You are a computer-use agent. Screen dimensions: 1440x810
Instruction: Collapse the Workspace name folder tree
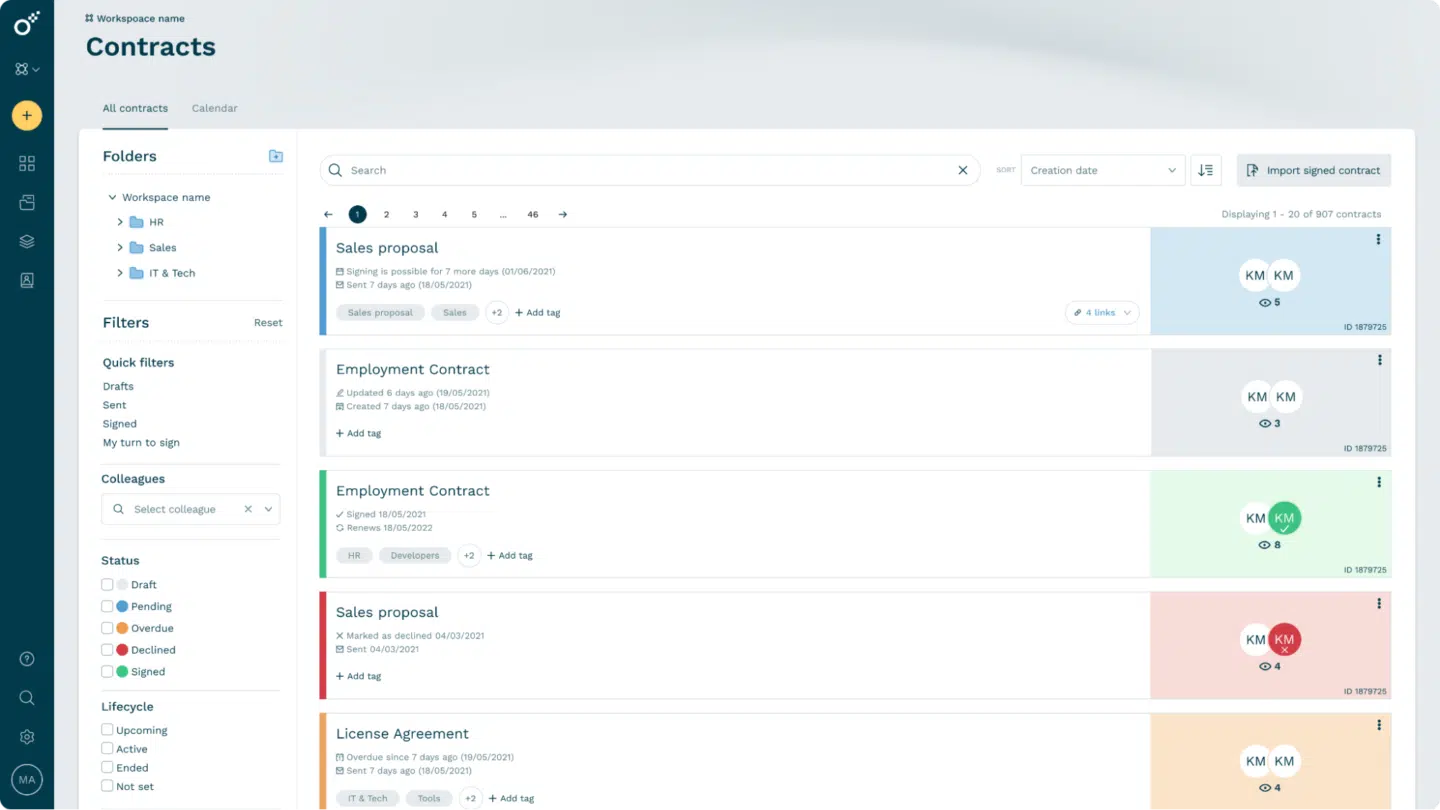pyautogui.click(x=113, y=197)
